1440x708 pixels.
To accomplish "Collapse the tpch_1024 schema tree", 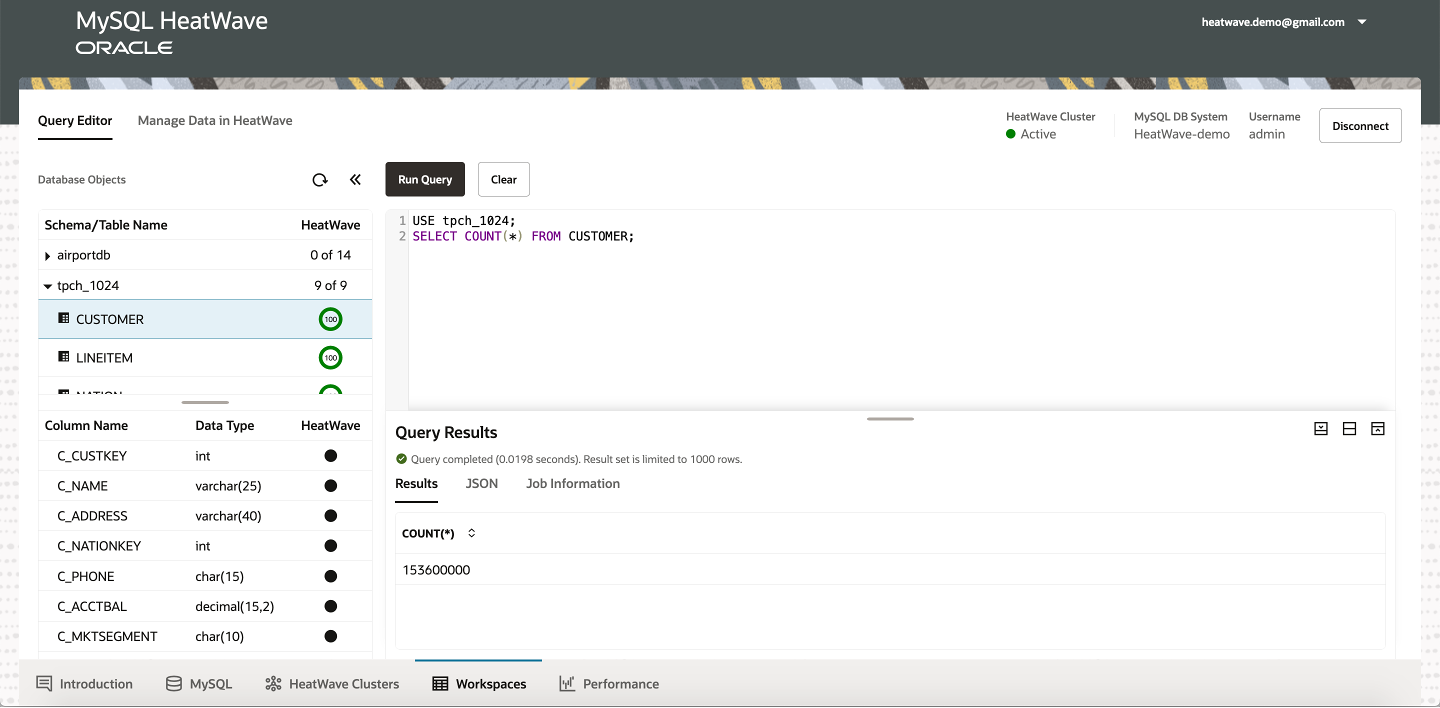I will point(47,285).
